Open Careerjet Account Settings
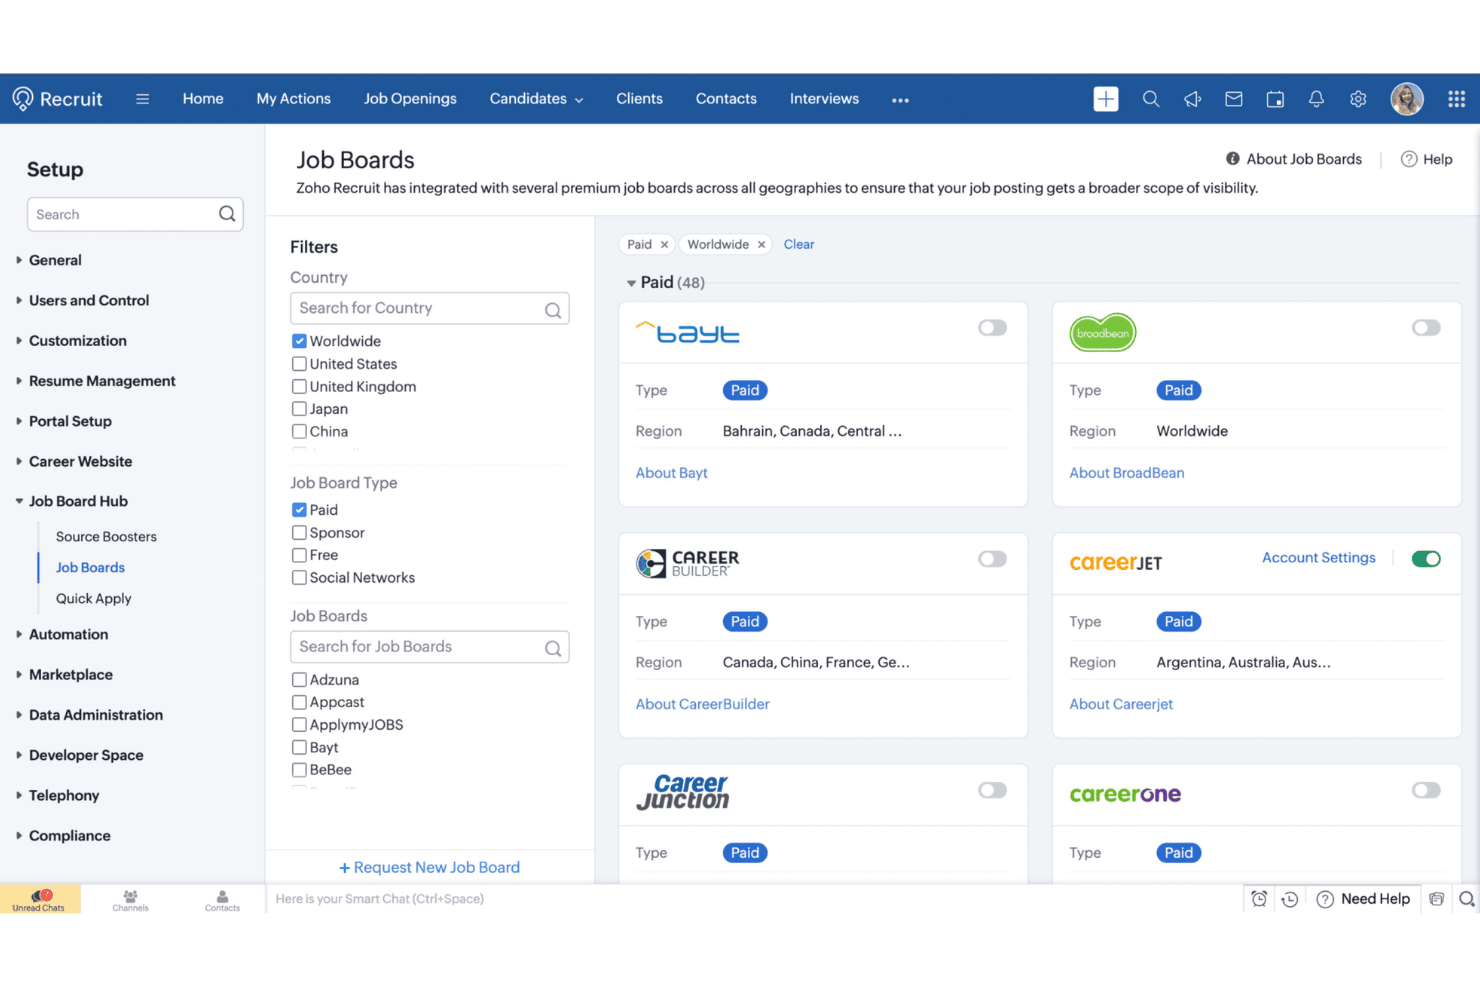The width and height of the screenshot is (1480, 987). [x=1319, y=558]
